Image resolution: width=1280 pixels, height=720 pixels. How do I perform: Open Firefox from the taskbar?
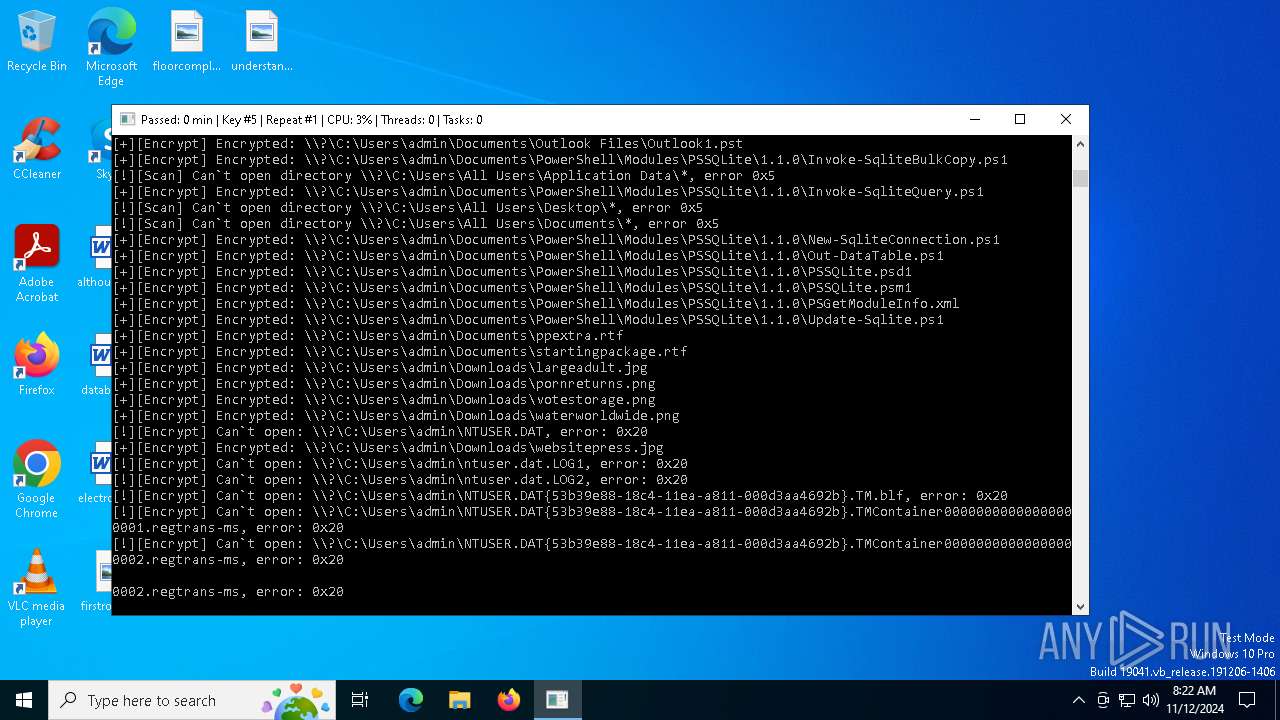click(x=508, y=700)
